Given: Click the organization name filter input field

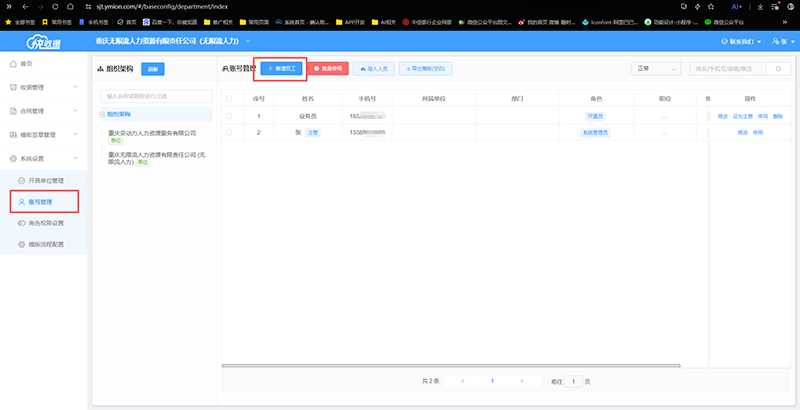Looking at the screenshot, I should tap(158, 96).
